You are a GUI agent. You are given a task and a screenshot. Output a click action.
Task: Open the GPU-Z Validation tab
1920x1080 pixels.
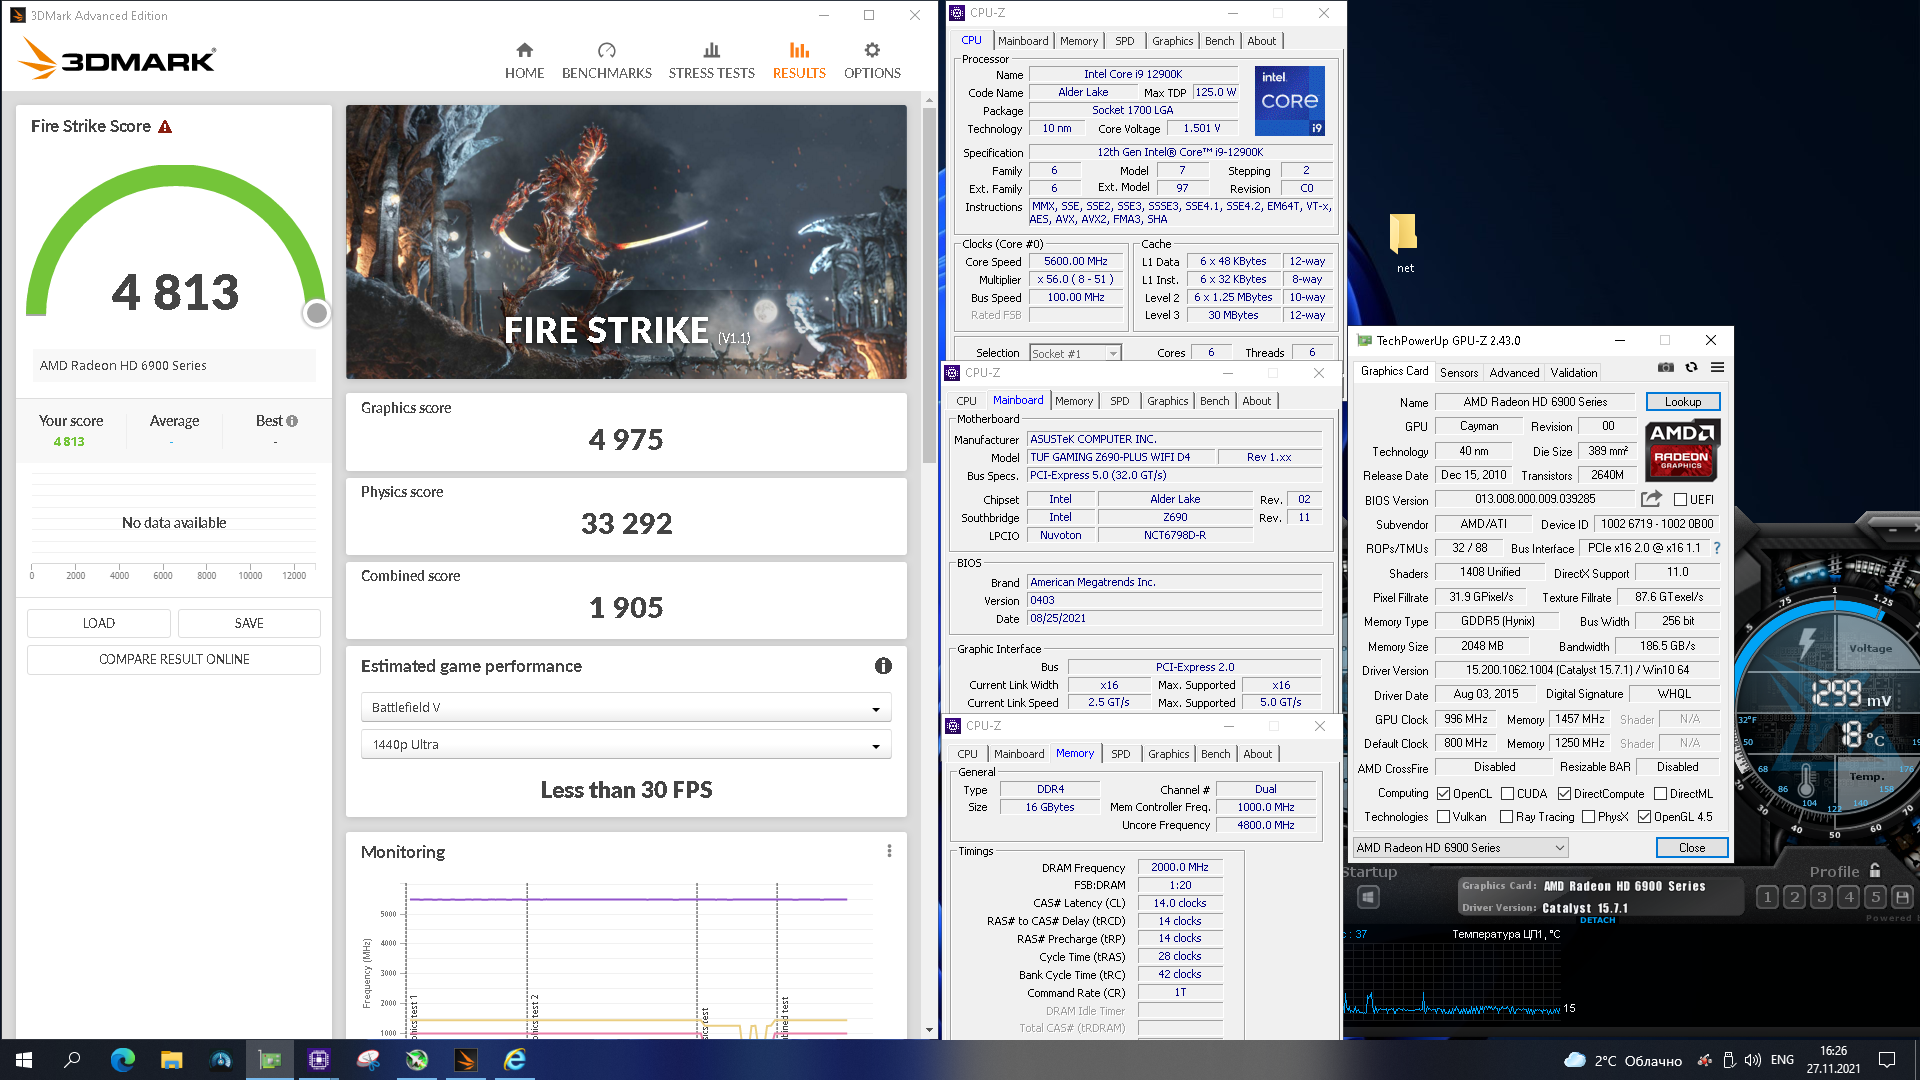pyautogui.click(x=1574, y=373)
